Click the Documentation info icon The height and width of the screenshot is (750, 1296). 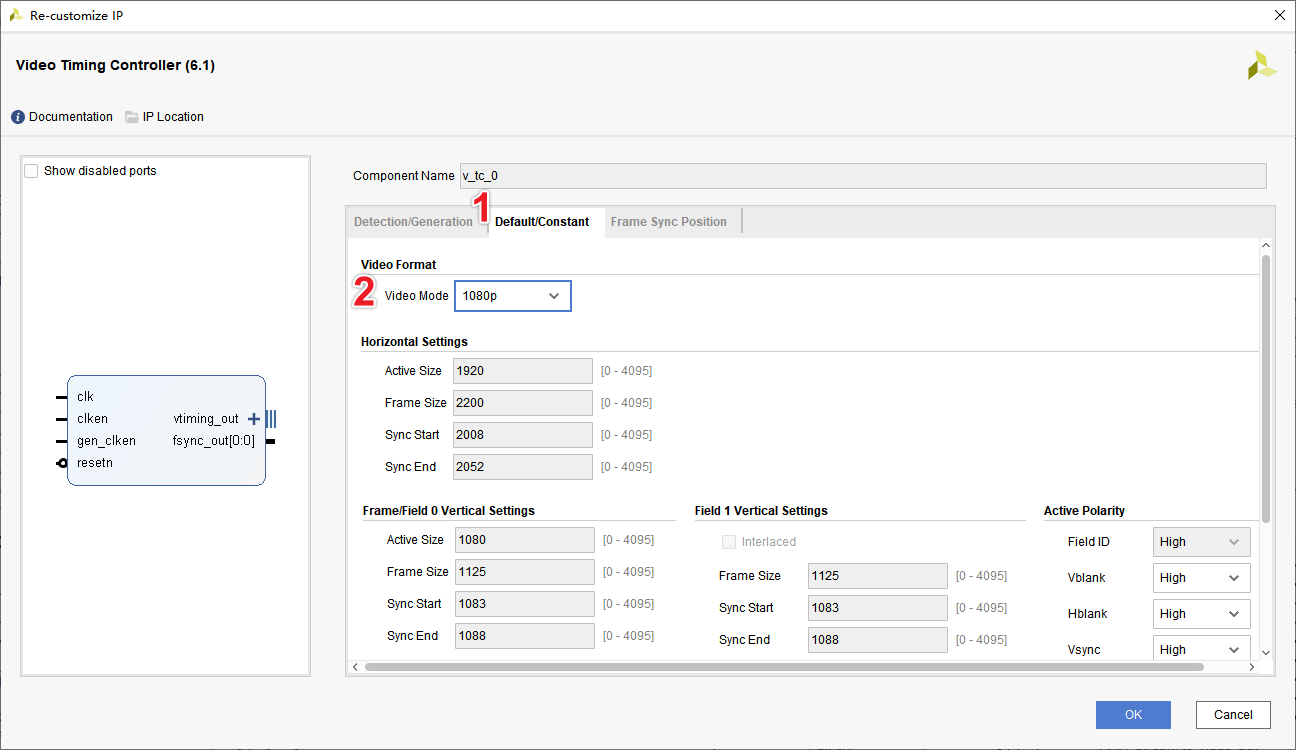(18, 117)
